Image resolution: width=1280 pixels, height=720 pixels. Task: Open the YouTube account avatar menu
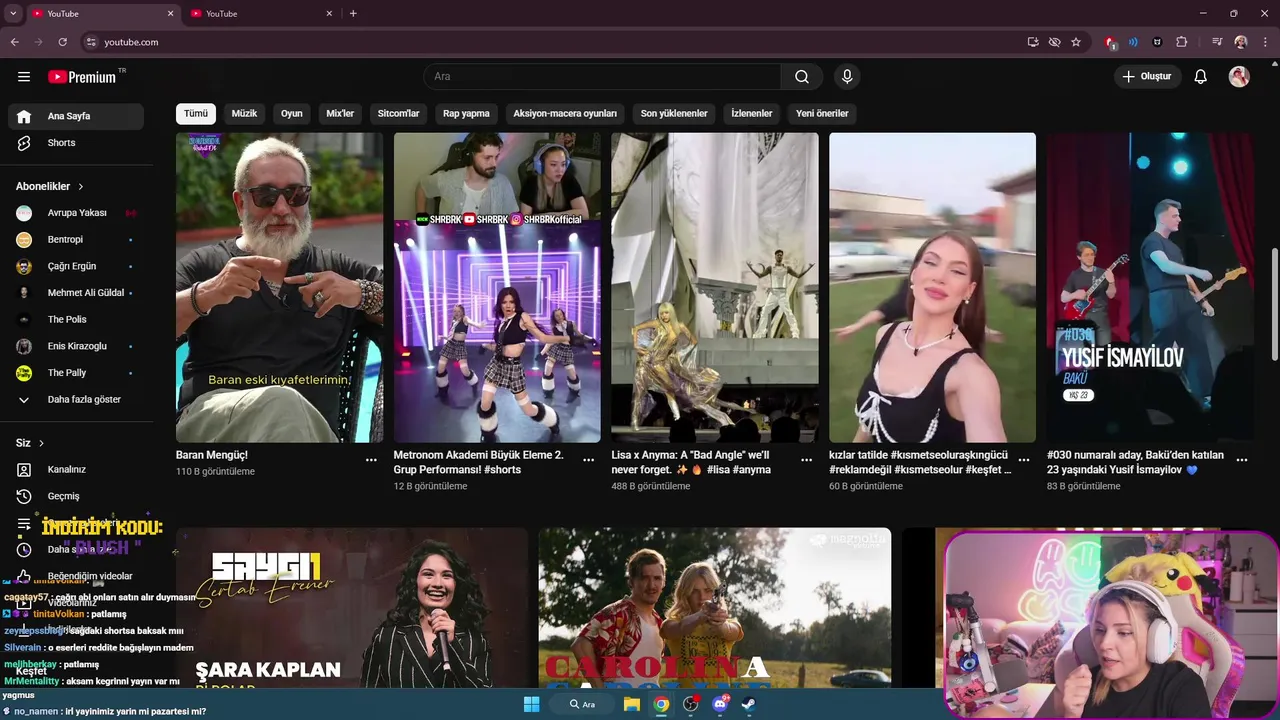[1239, 77]
